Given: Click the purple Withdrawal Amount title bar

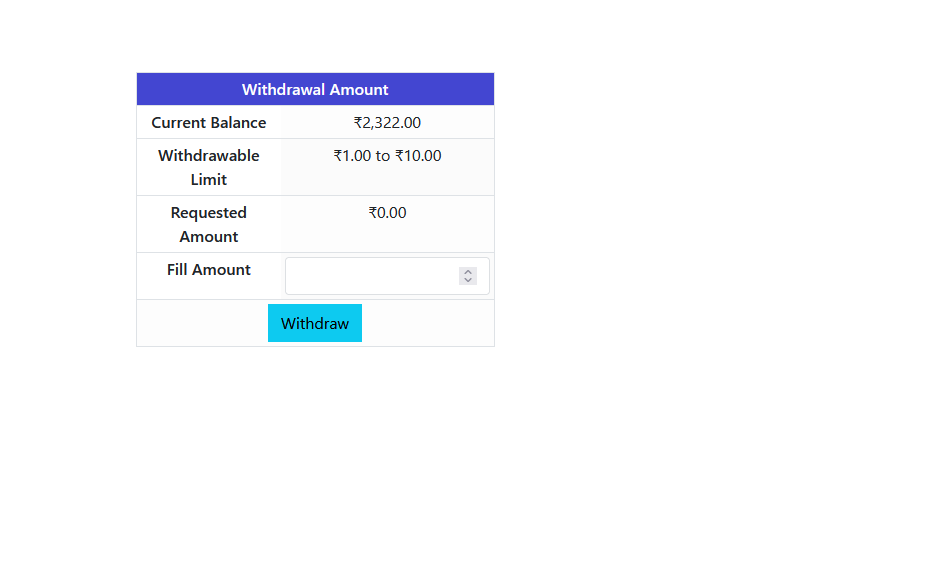Looking at the screenshot, I should point(314,89).
